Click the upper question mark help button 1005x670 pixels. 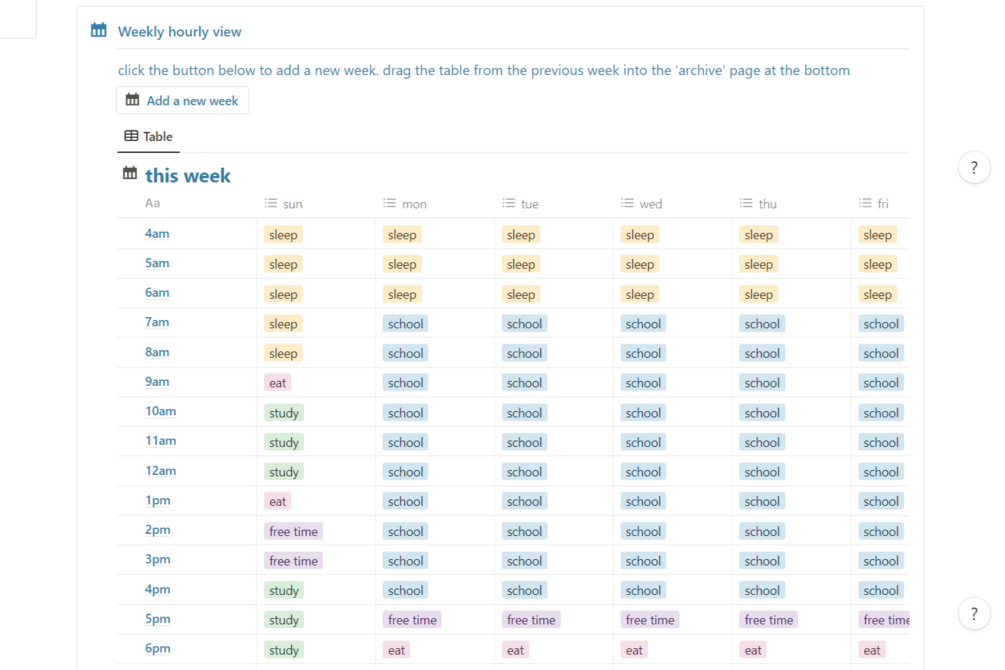[x=974, y=167]
